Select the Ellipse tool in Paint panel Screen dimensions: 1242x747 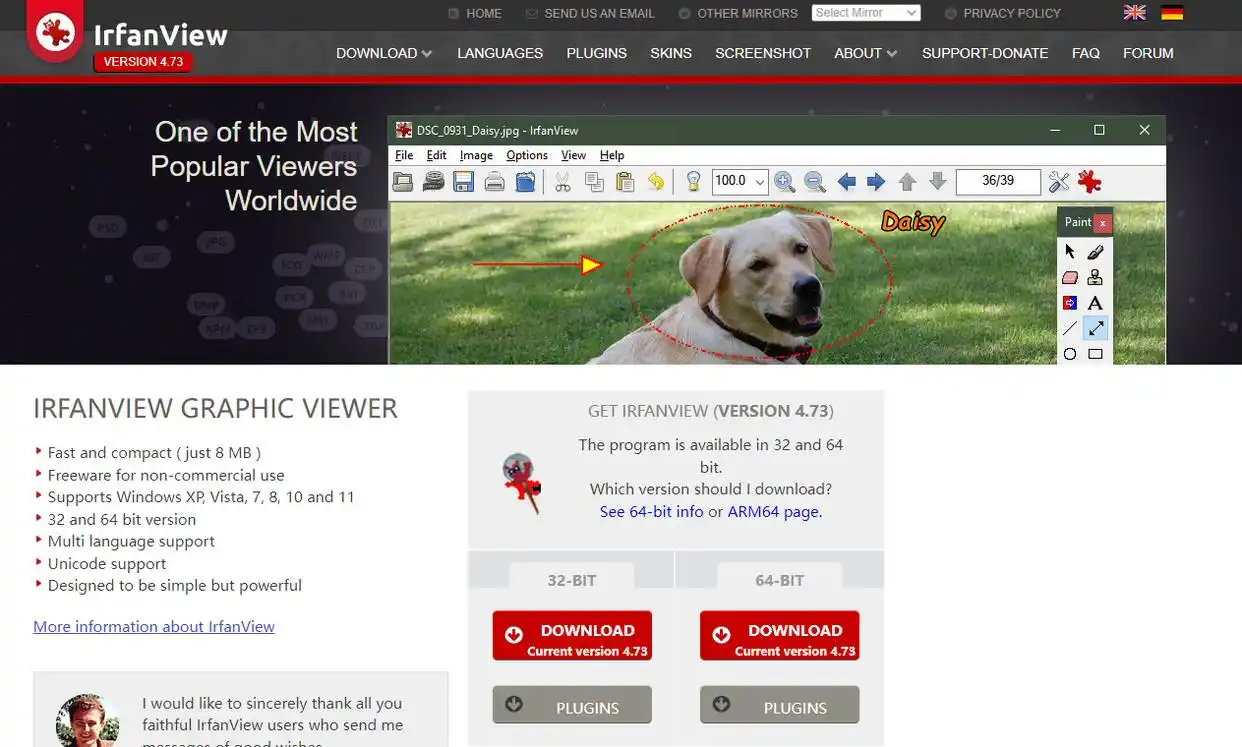tap(1070, 354)
